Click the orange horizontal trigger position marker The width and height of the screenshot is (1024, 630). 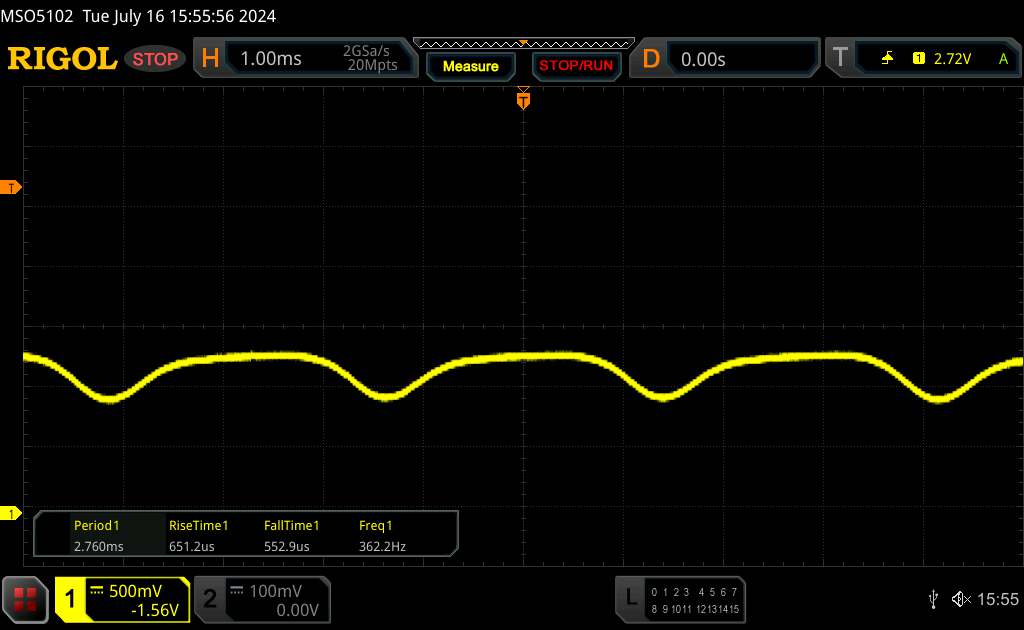(522, 99)
